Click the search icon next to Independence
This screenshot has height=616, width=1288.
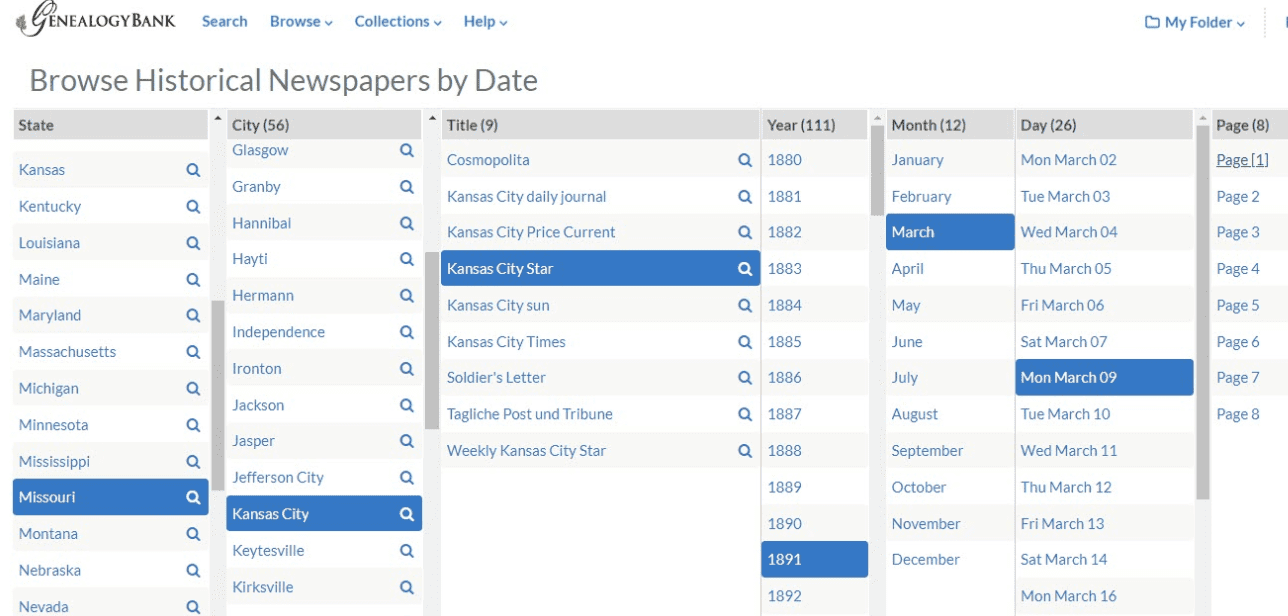407,332
